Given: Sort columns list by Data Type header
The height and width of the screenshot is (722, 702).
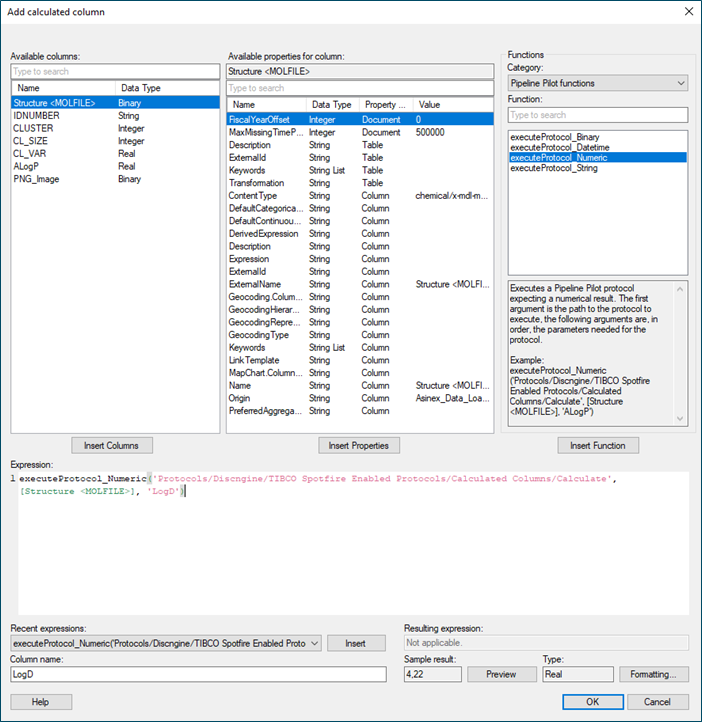Looking at the screenshot, I should (x=167, y=88).
